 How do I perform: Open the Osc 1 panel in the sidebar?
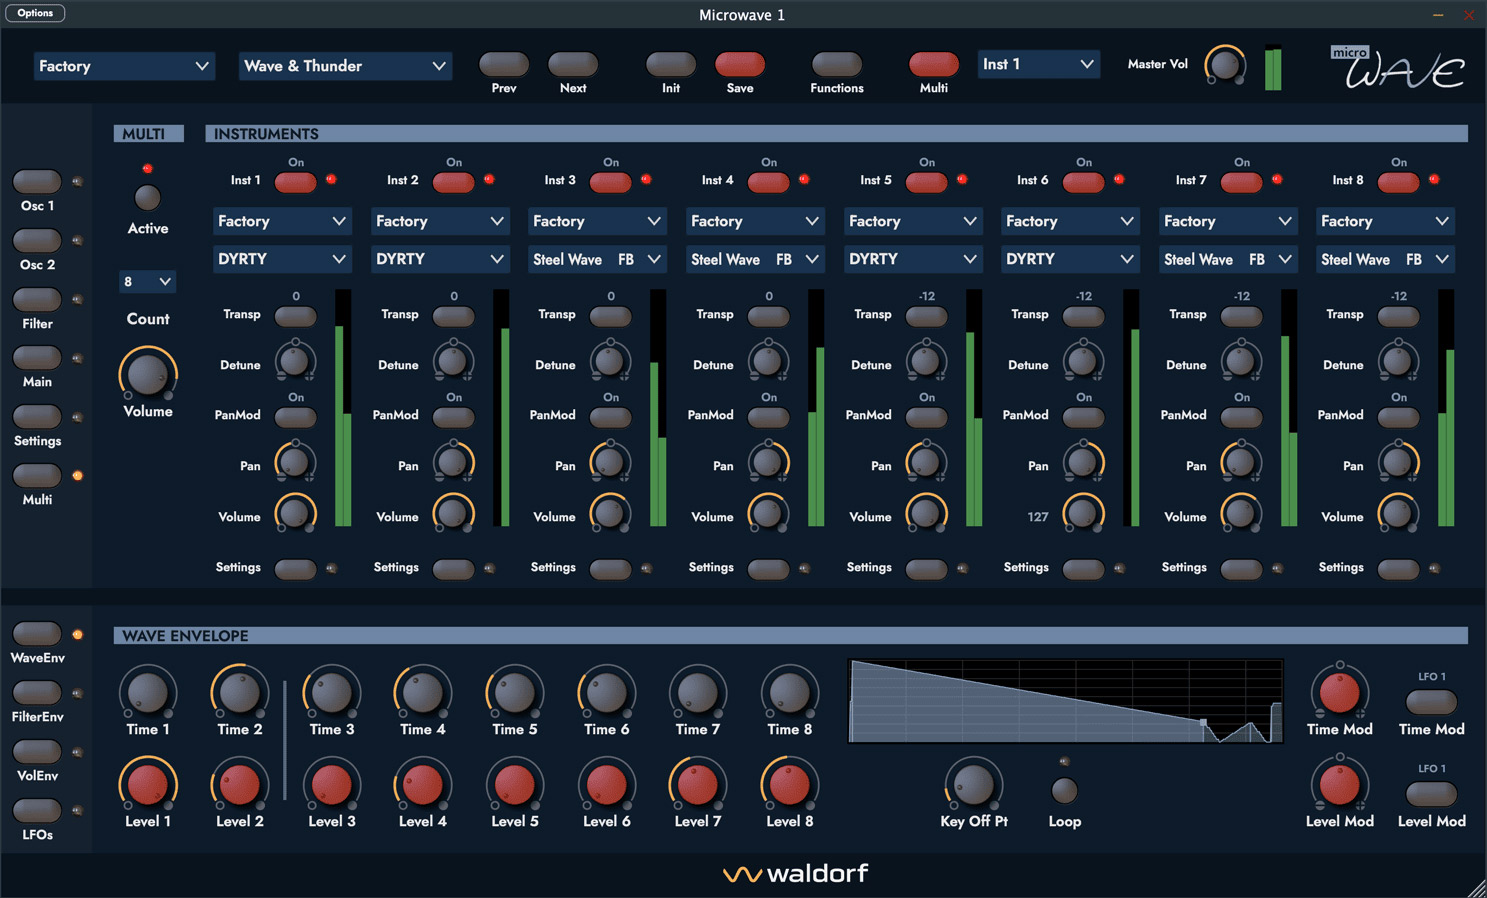pyautogui.click(x=37, y=181)
